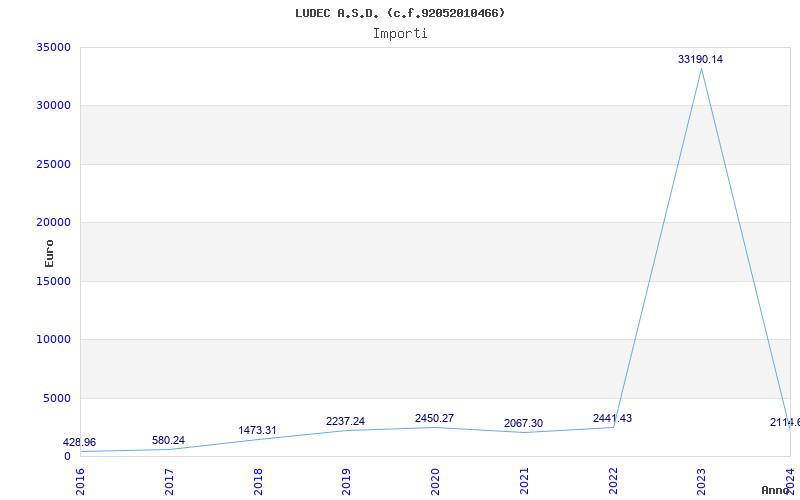This screenshot has height=500, width=800.
Task: Click the Euro y-axis title
Action: [49, 253]
